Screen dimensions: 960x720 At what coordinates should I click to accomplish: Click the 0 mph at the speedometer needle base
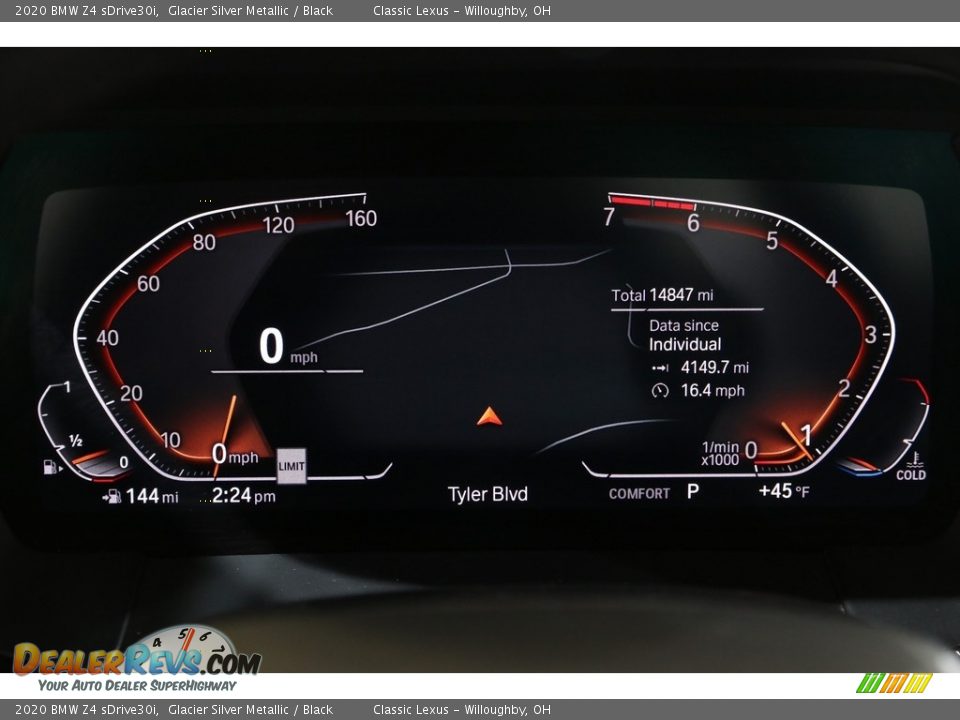coord(235,455)
